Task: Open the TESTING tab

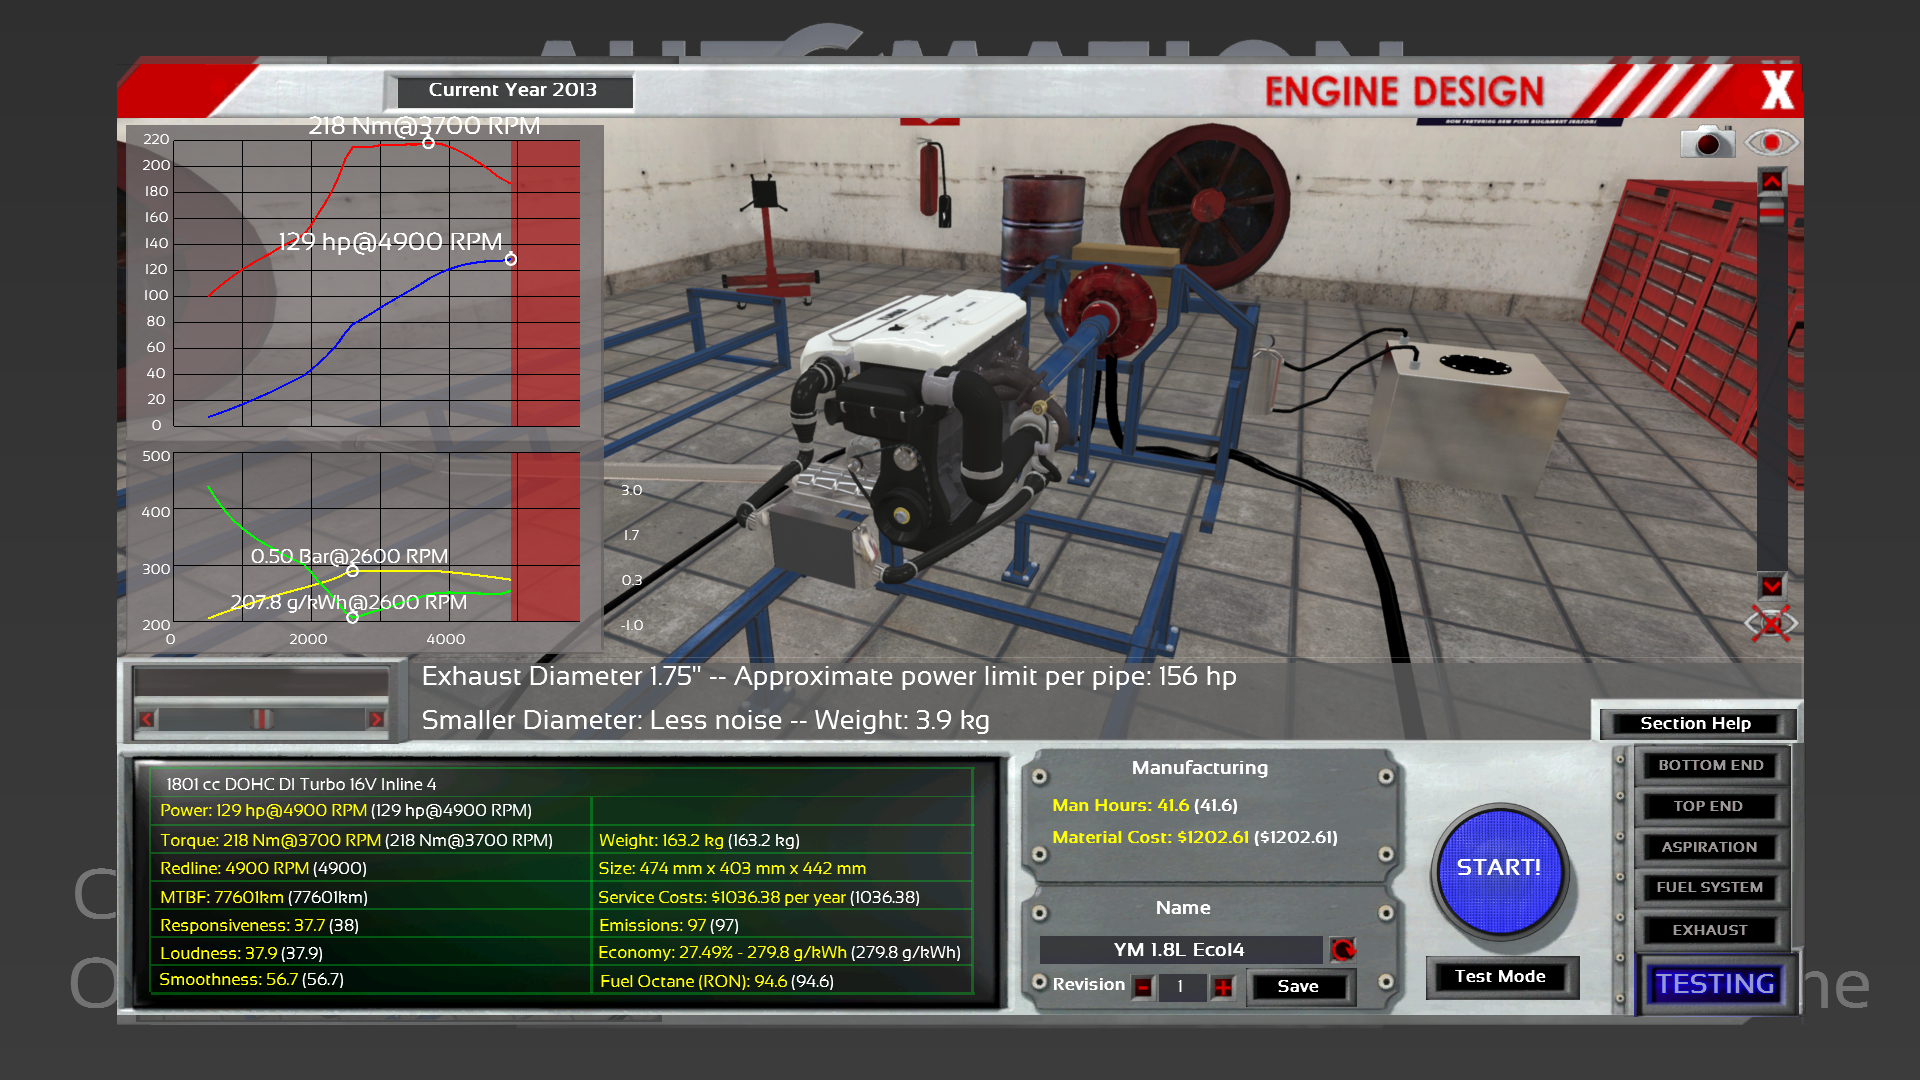Action: (x=1714, y=984)
